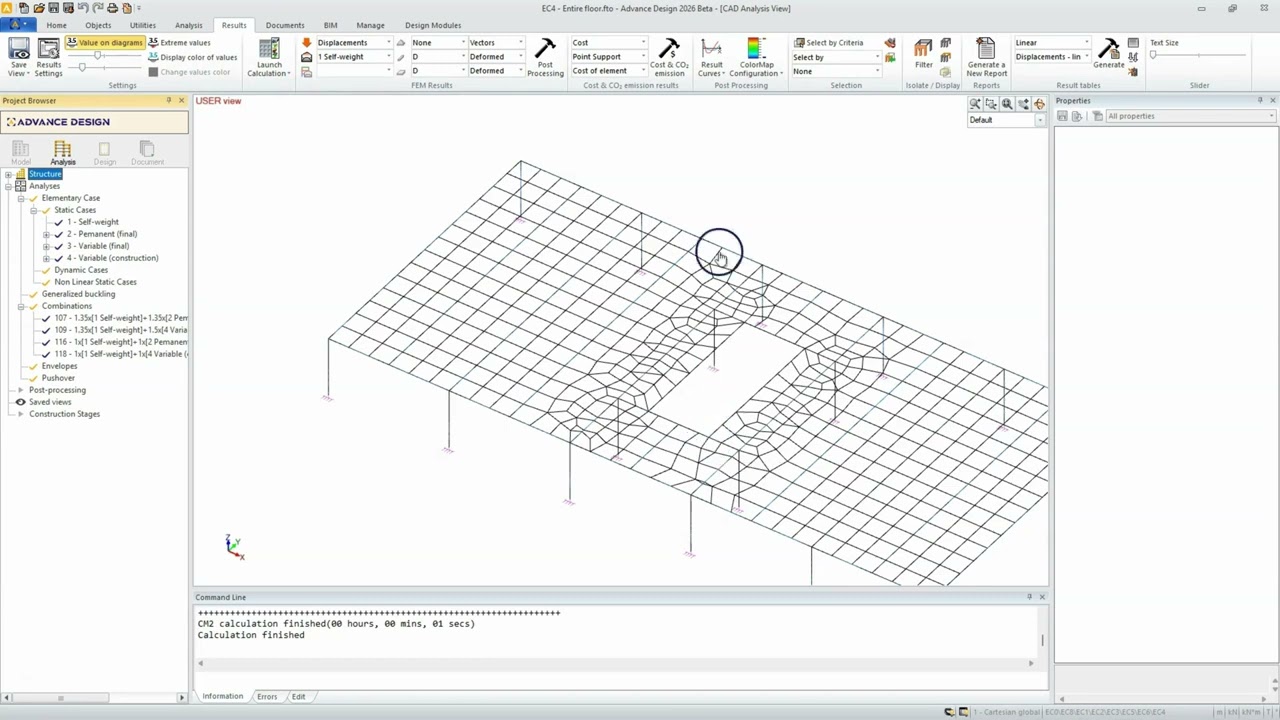The image size is (1280, 720).
Task: Click the orange arrow result type icon
Action: [306, 43]
